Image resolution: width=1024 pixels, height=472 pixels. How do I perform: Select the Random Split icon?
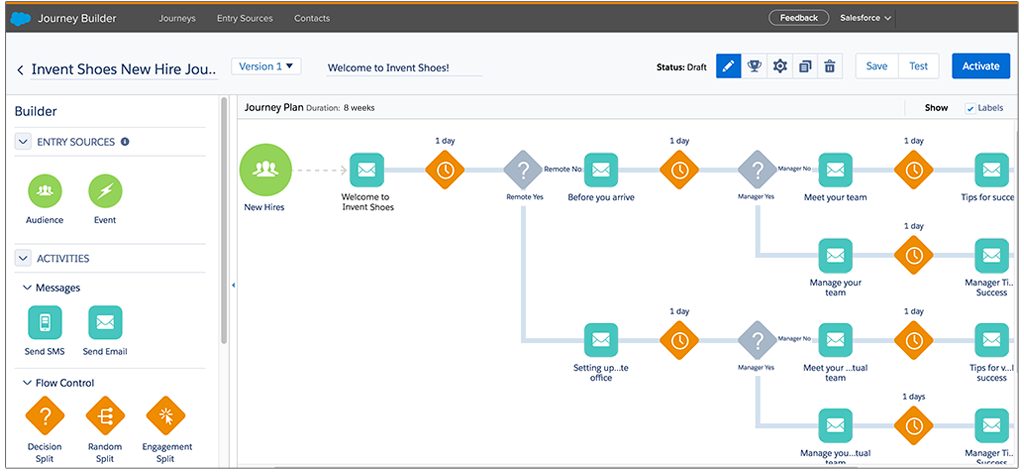point(106,417)
